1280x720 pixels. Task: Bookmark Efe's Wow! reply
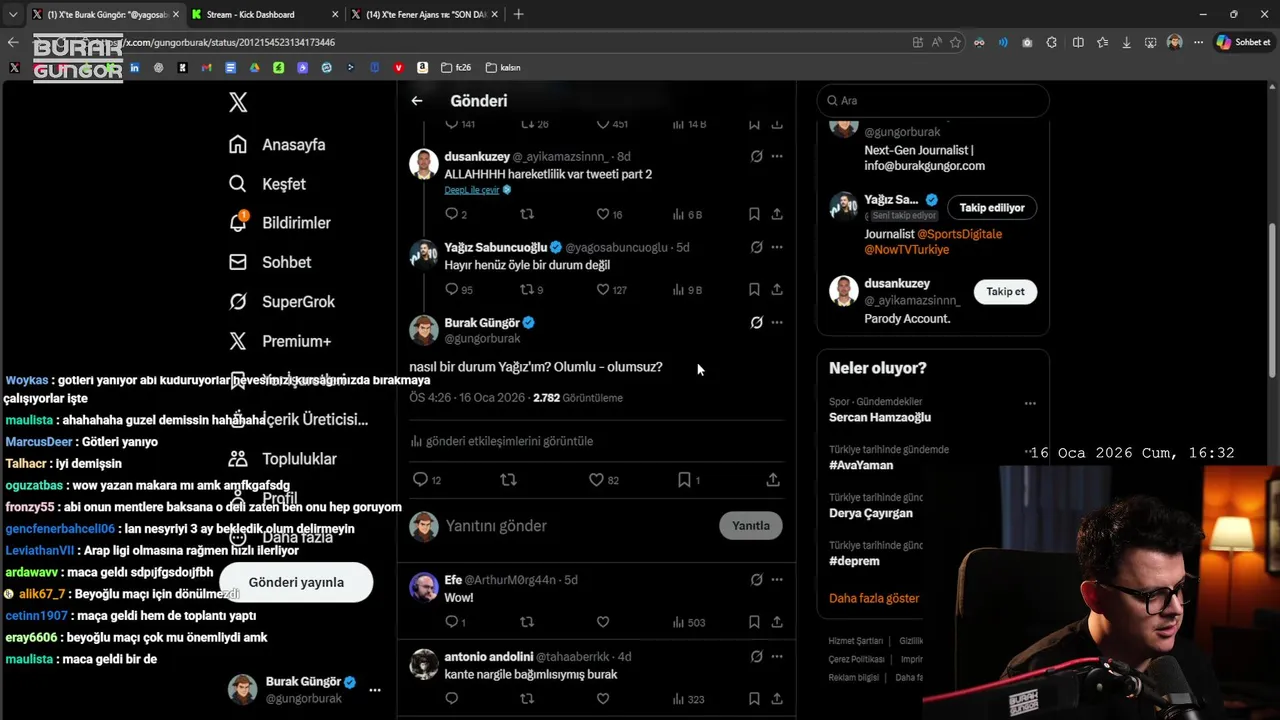click(x=754, y=622)
